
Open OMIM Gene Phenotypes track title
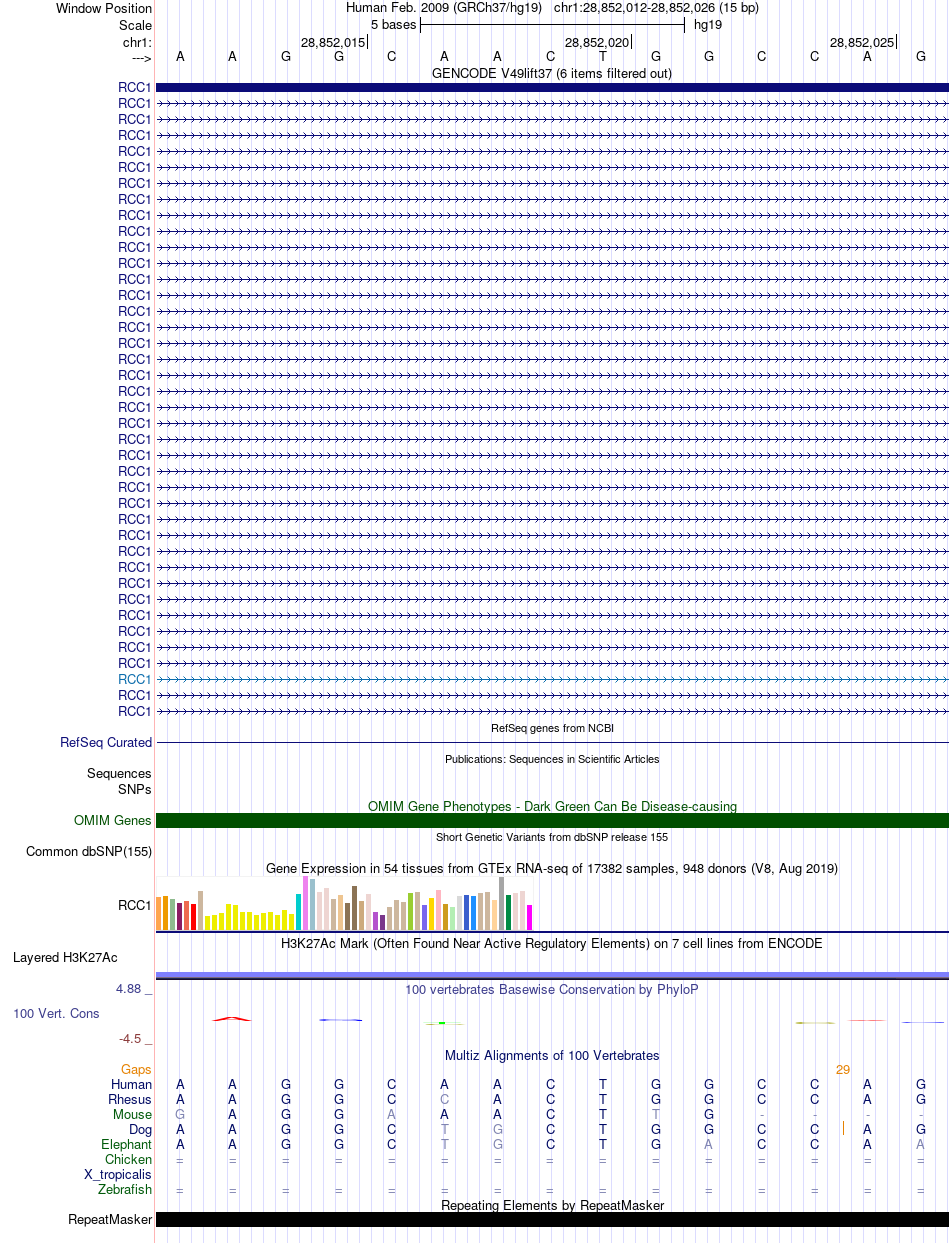pyautogui.click(x=552, y=806)
